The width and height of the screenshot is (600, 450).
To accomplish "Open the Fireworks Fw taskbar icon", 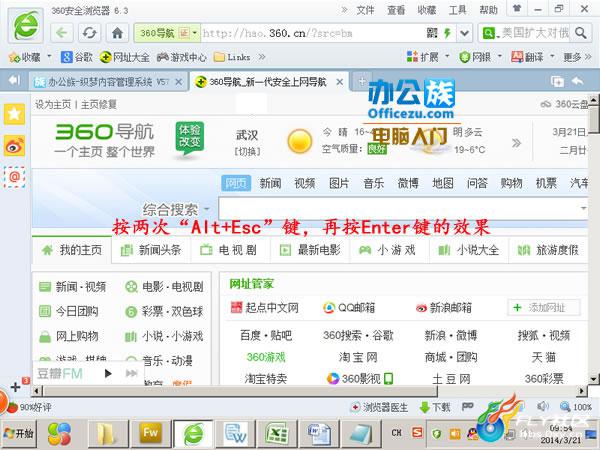I will [150, 433].
